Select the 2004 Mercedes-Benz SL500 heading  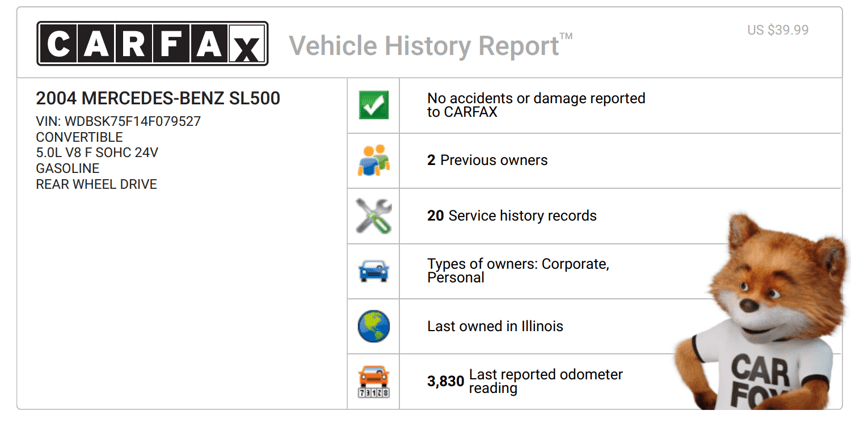pyautogui.click(x=158, y=98)
